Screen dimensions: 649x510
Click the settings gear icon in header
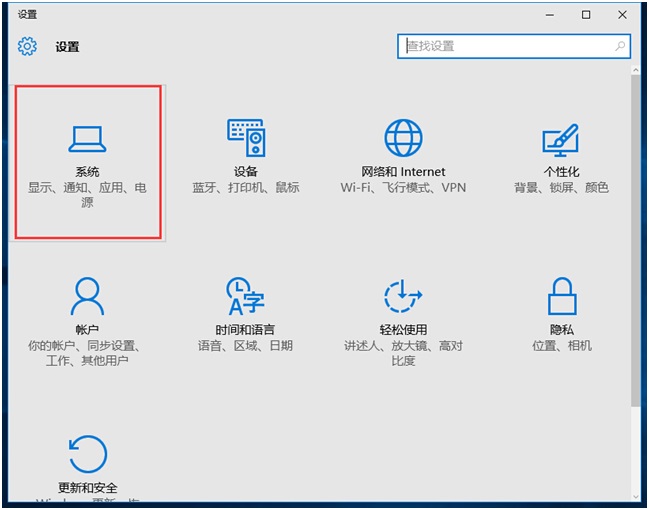click(27, 47)
